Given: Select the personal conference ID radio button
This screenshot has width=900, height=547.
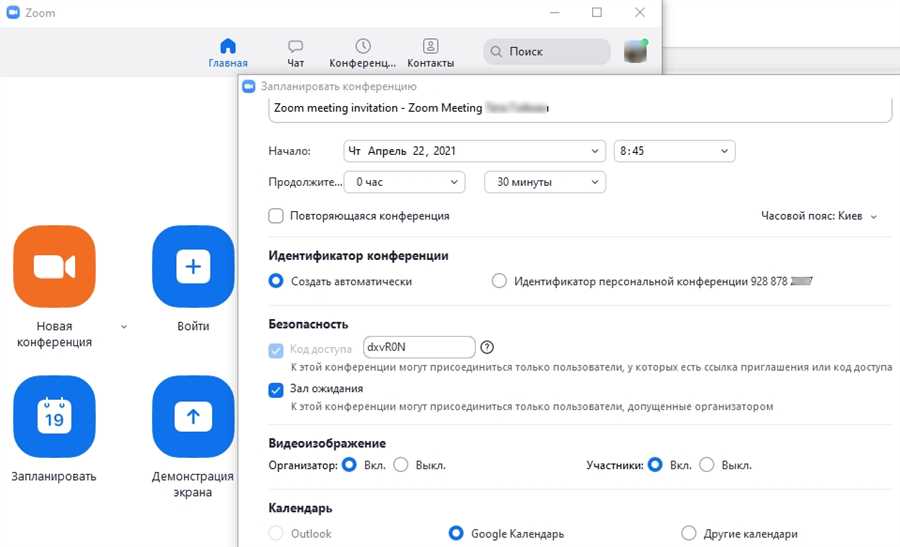Looking at the screenshot, I should point(499,282).
